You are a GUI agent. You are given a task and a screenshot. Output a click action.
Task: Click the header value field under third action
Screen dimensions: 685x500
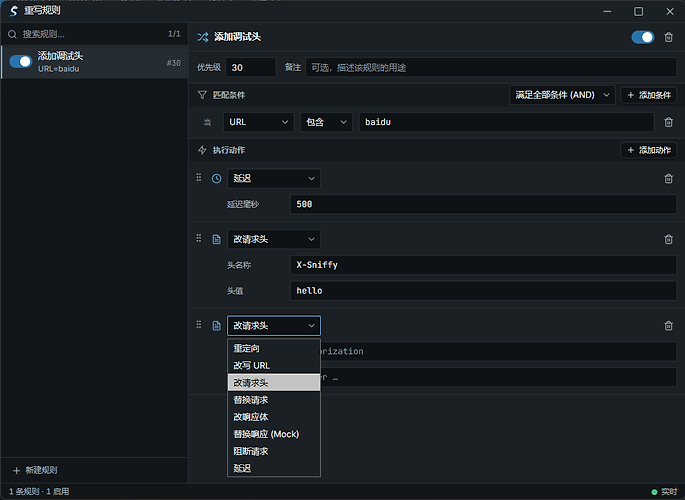coord(498,377)
